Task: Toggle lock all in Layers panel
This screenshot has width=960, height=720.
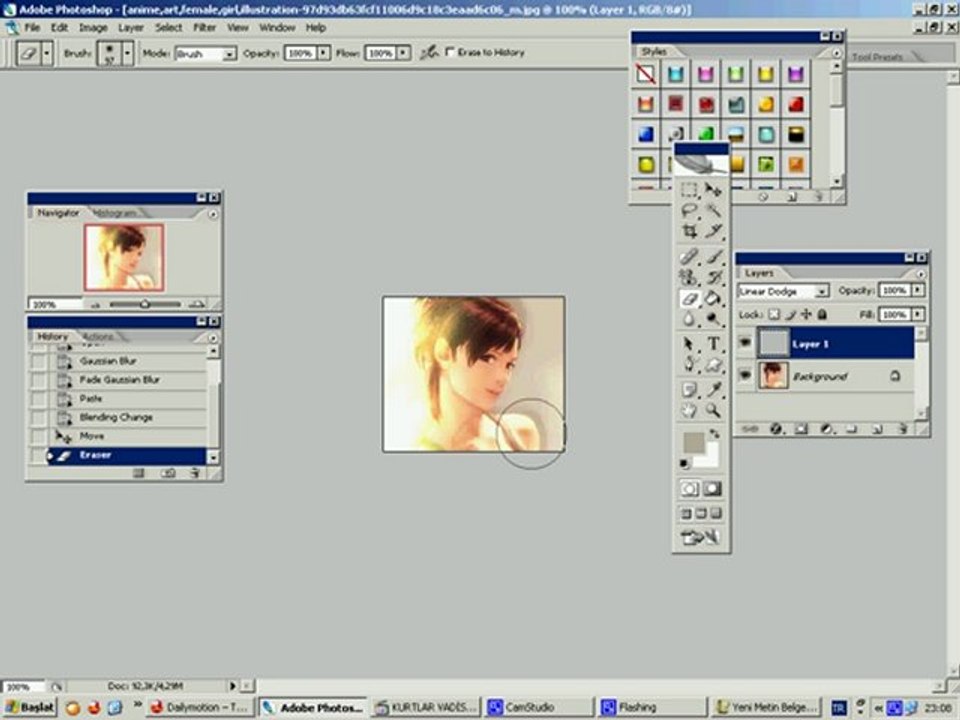Action: [x=822, y=315]
